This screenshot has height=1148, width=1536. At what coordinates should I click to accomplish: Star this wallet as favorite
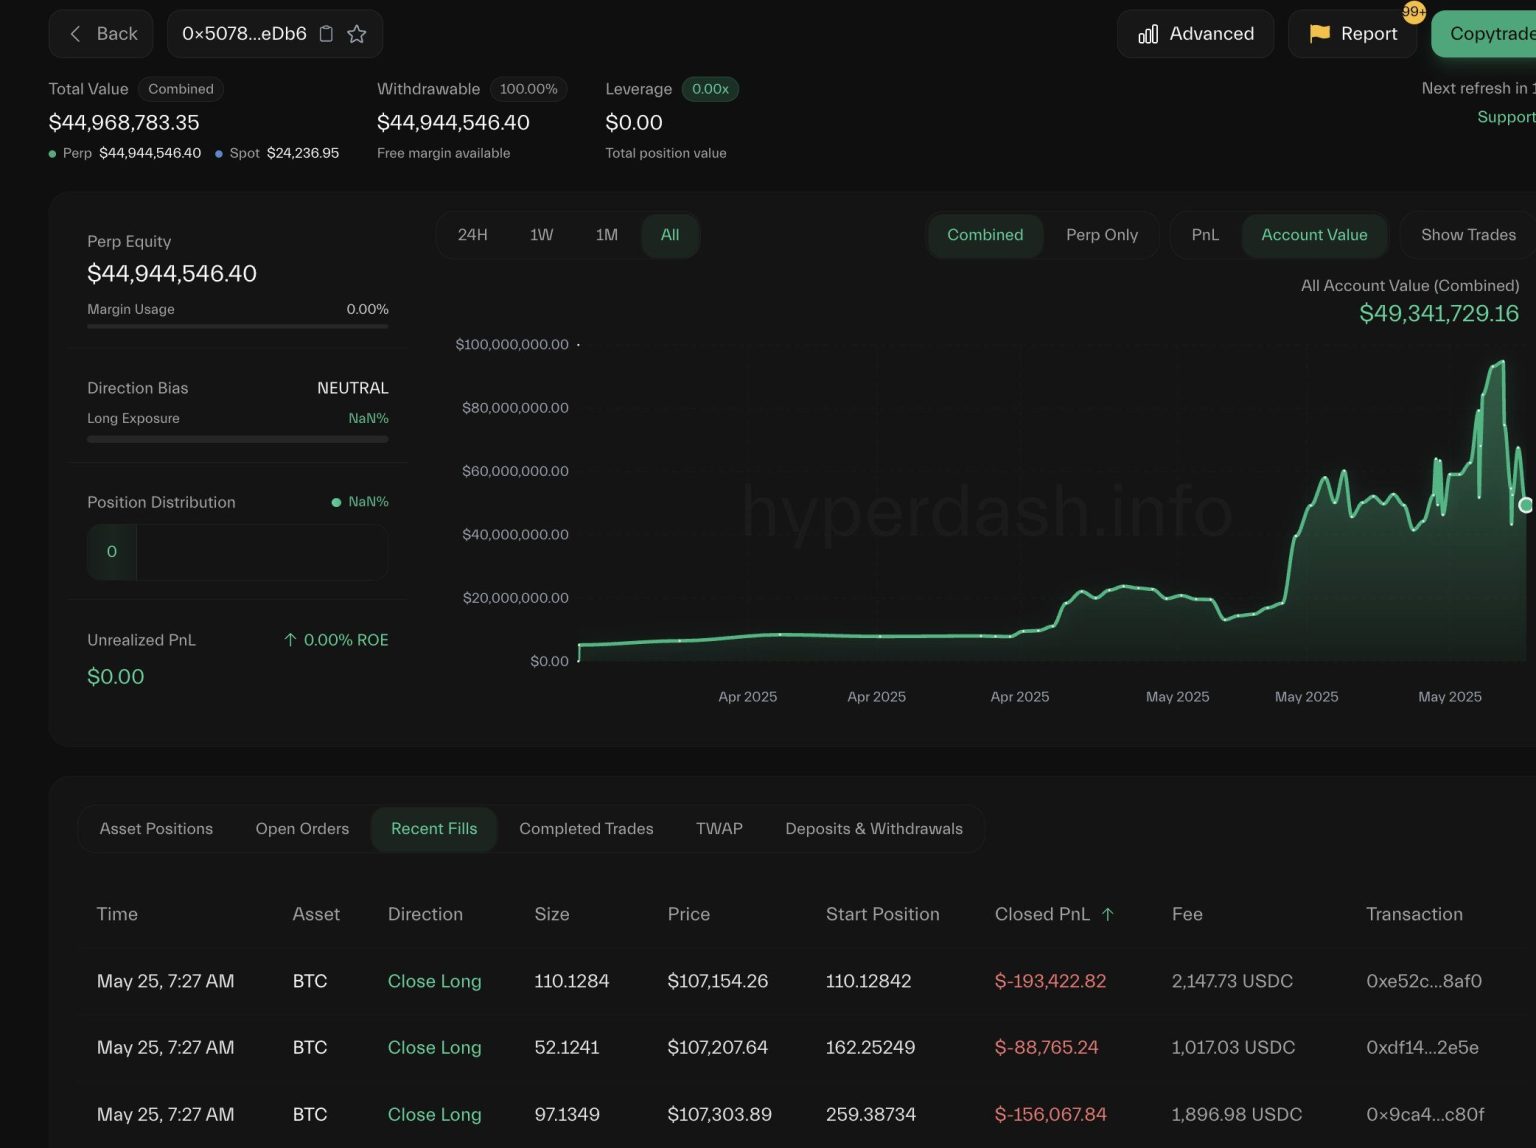(357, 33)
